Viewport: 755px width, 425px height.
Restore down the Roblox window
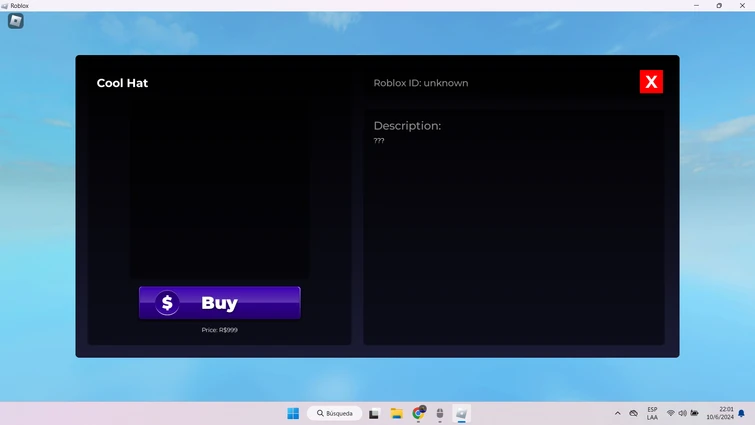tap(719, 6)
